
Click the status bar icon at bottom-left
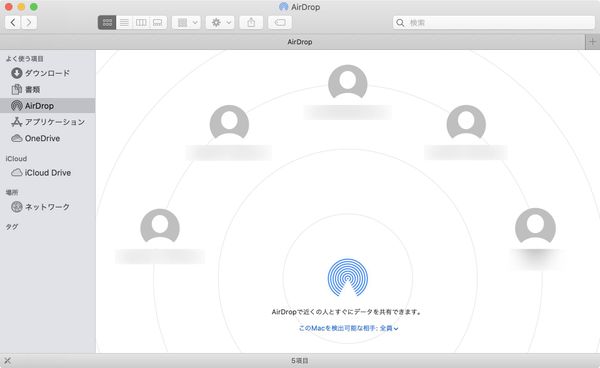(x=7, y=360)
